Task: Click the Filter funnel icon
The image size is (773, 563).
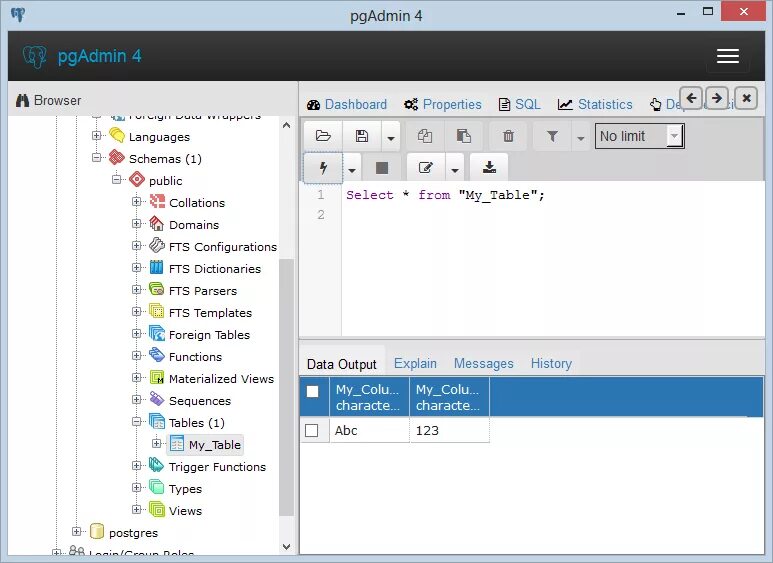Action: click(552, 136)
